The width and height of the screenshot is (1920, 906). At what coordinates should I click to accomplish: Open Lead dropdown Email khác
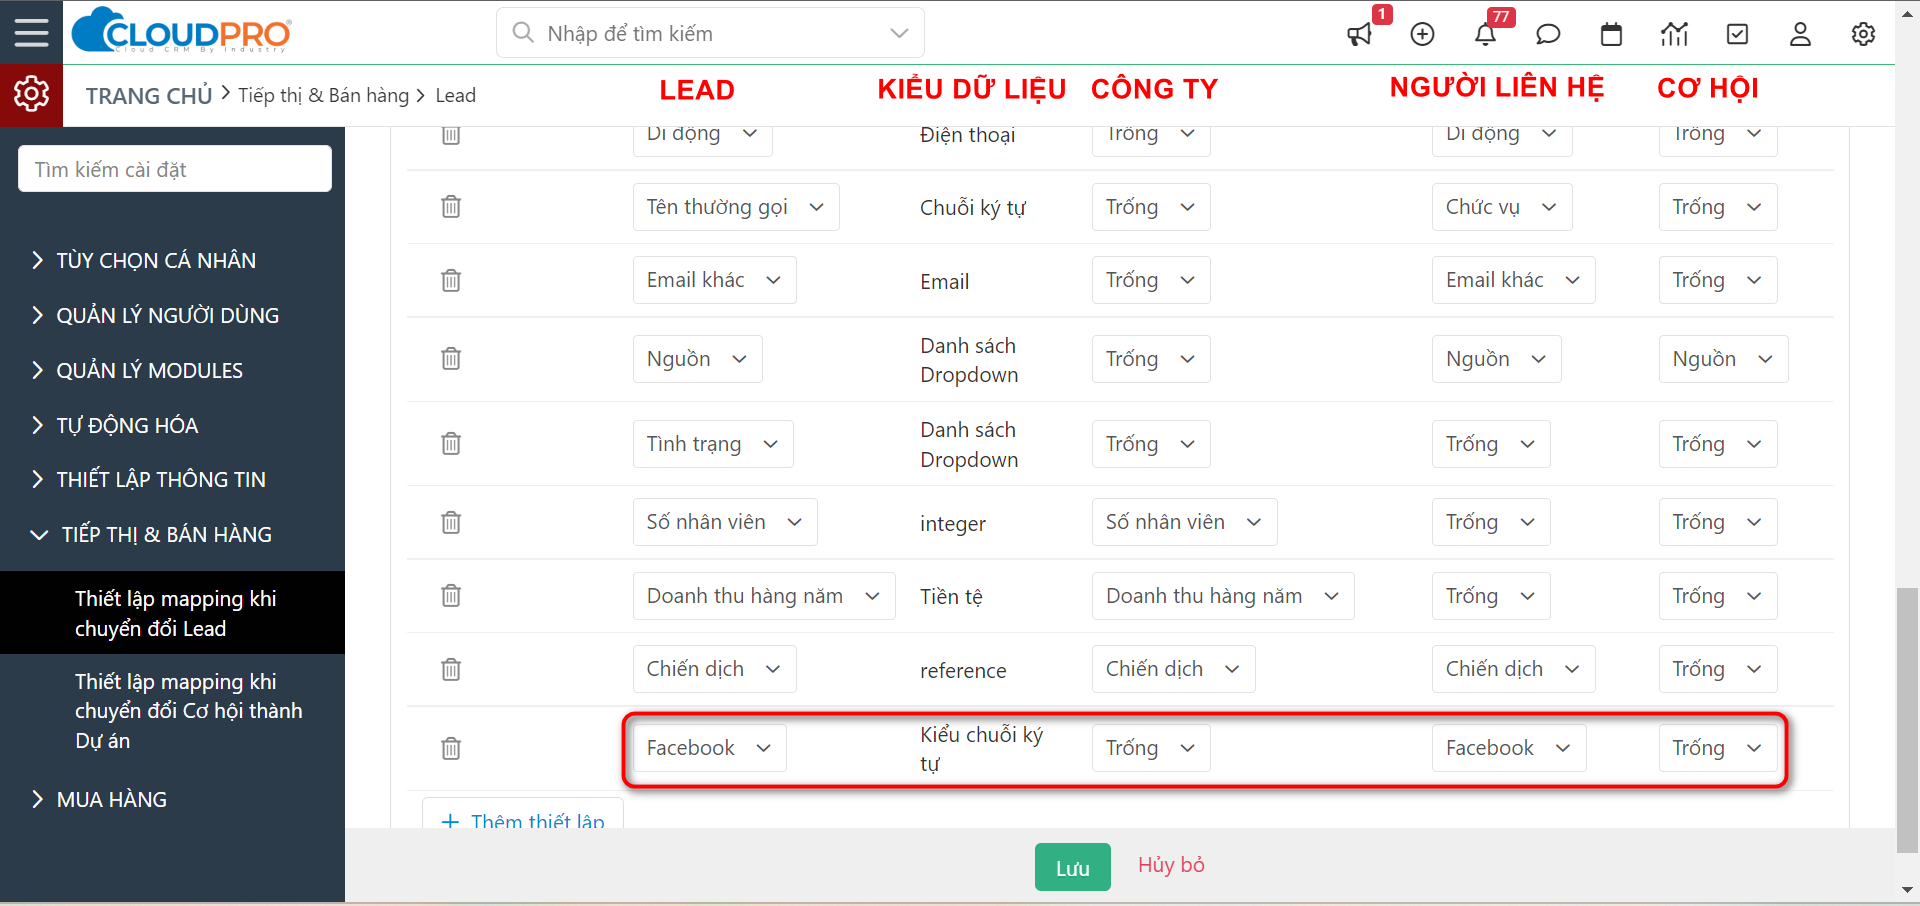click(714, 280)
